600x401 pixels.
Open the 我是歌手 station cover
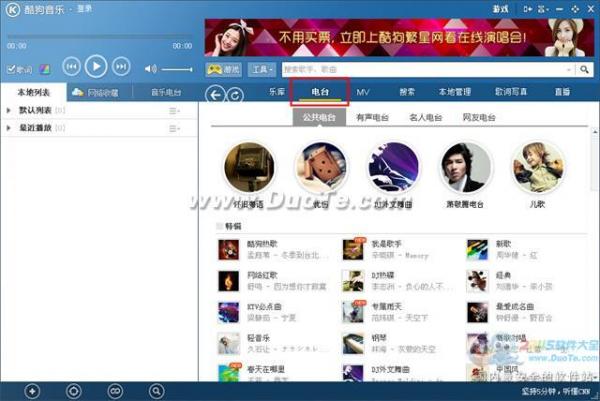click(353, 249)
